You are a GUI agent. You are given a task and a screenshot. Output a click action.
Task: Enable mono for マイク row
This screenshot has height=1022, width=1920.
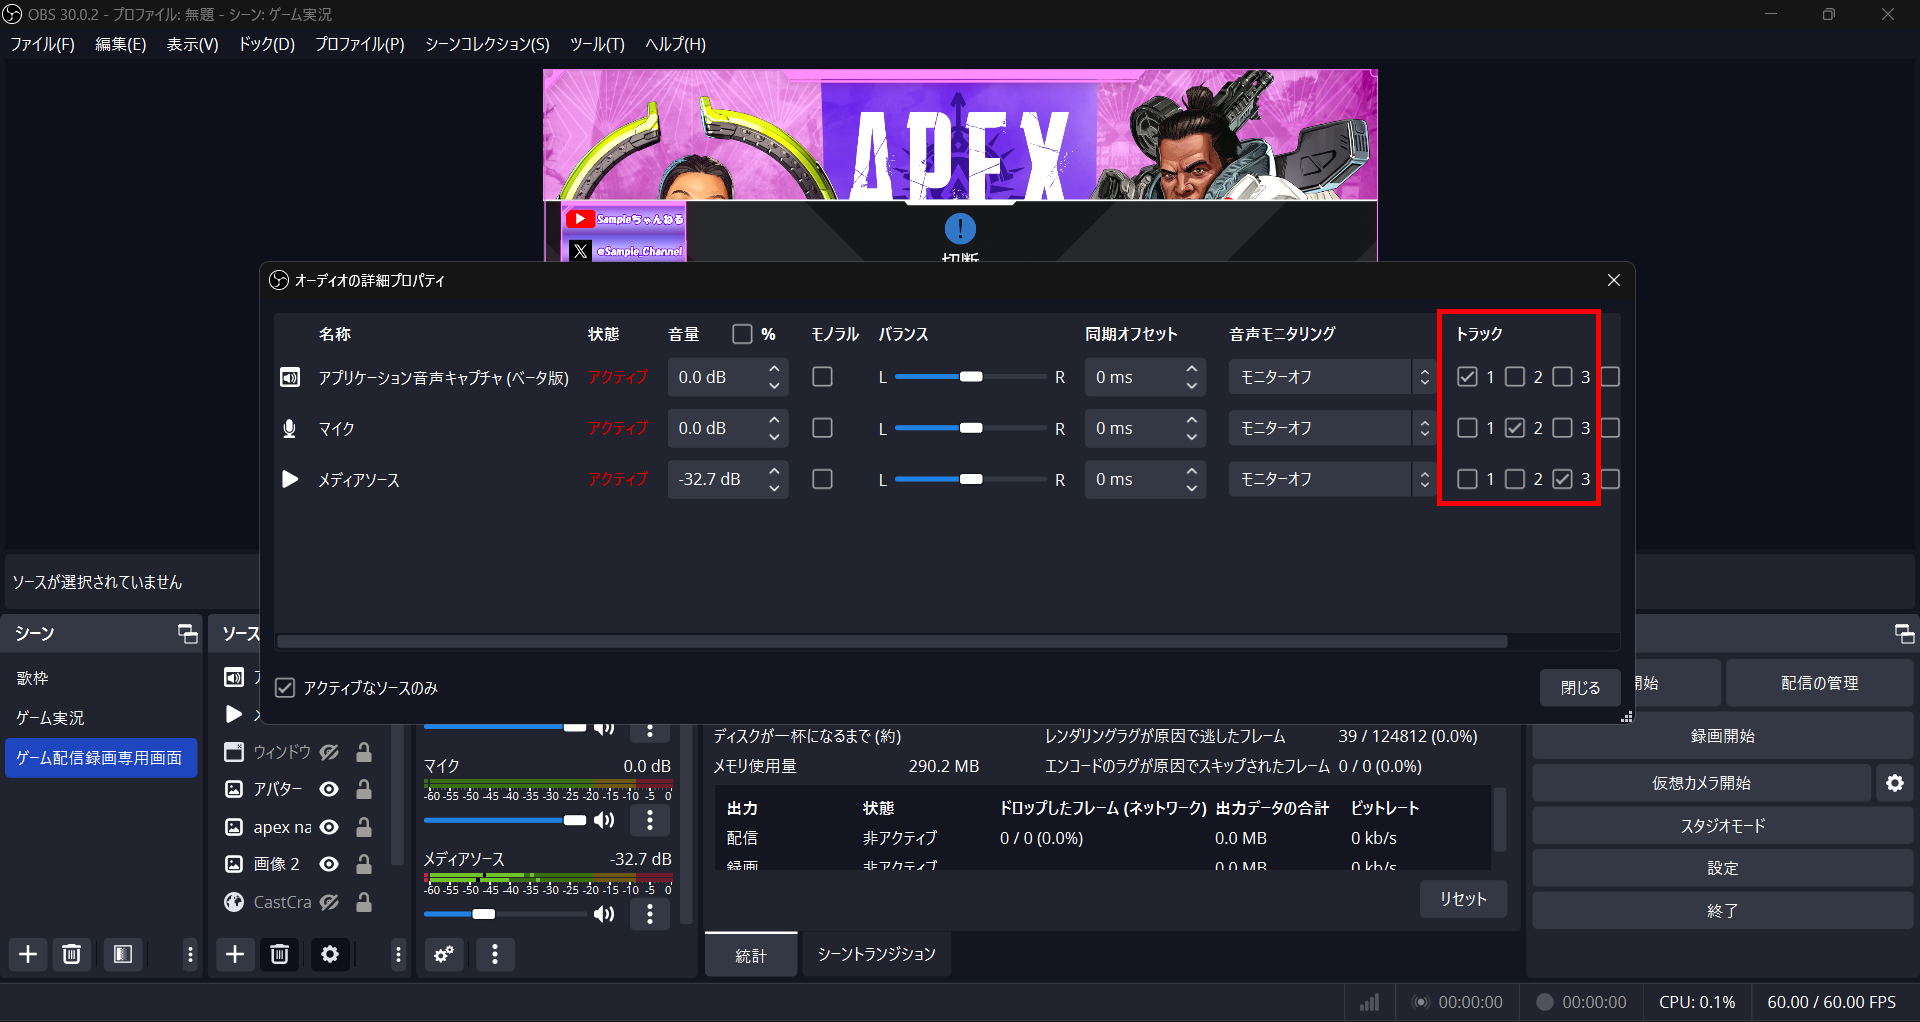[822, 428]
